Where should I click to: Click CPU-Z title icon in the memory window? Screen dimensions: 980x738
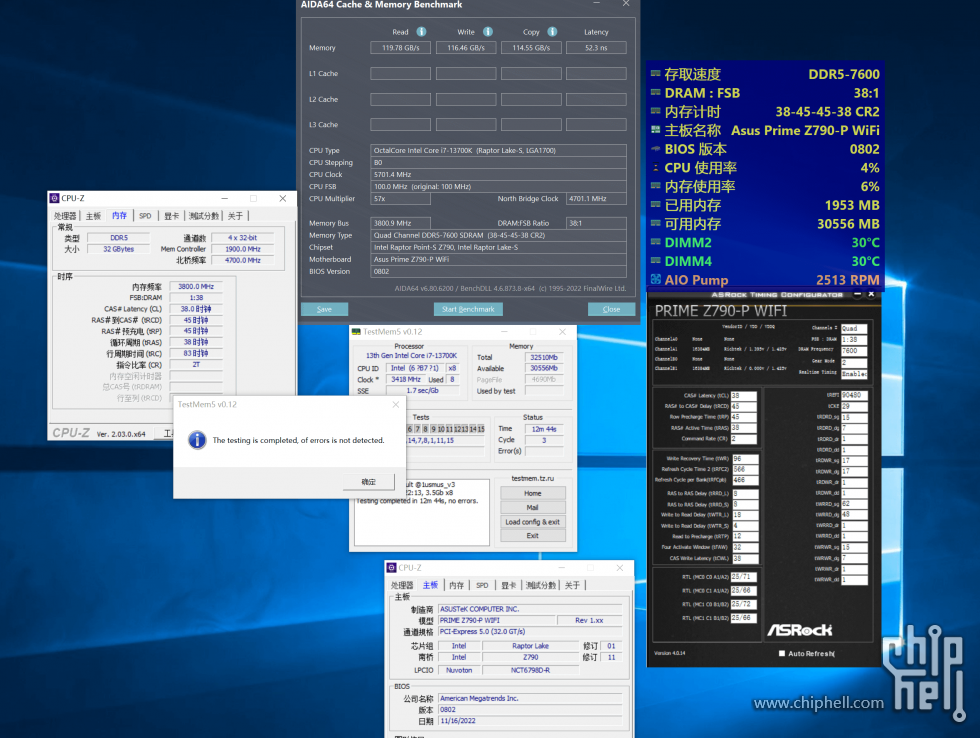point(54,198)
